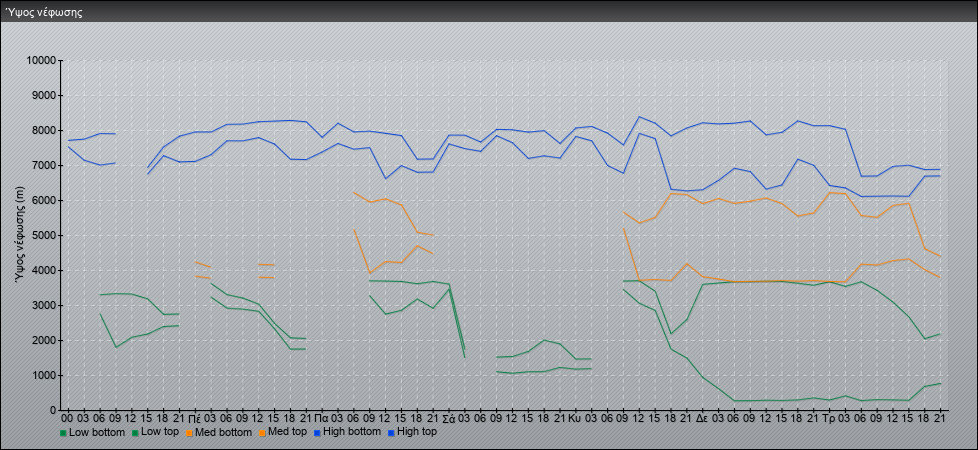Click the blue High top legend square
Image resolution: width=978 pixels, height=450 pixels.
(x=392, y=433)
